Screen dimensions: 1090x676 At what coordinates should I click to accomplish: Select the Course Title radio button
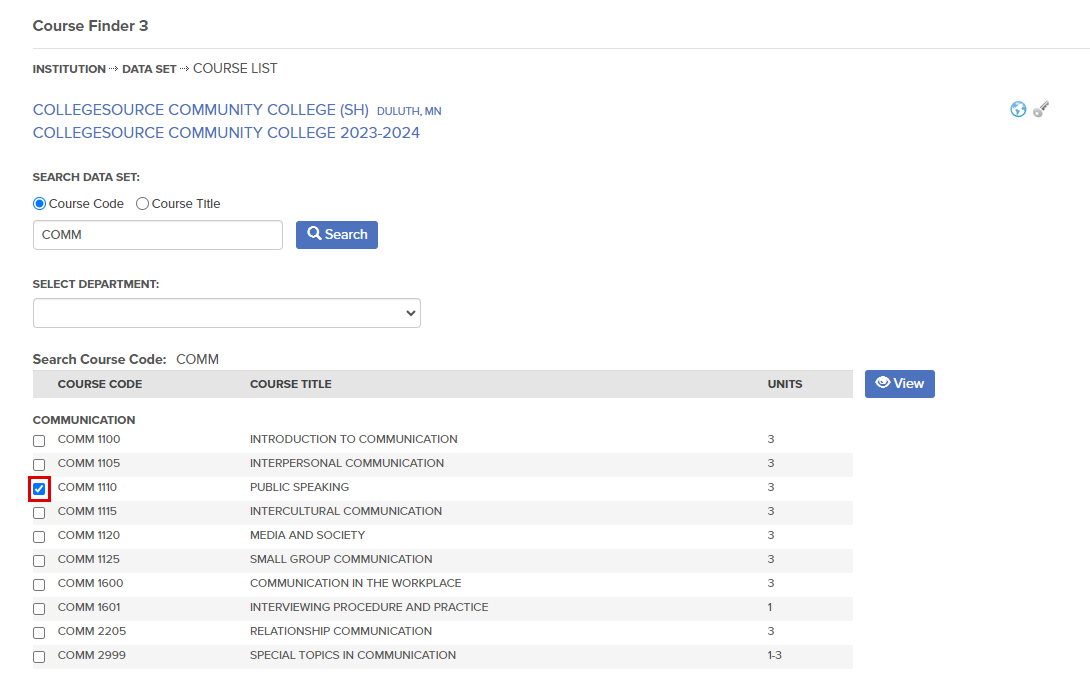tap(143, 204)
